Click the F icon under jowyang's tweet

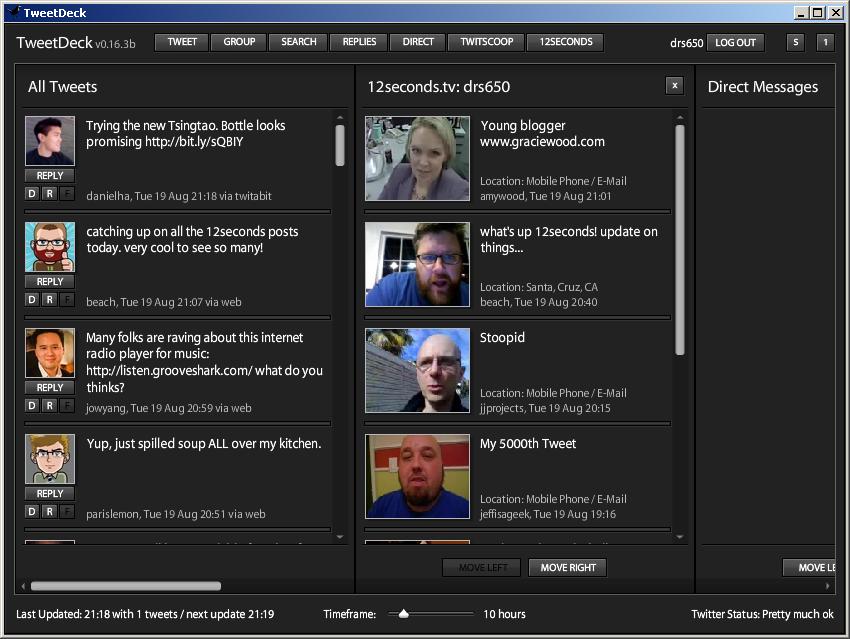pyautogui.click(x=67, y=406)
